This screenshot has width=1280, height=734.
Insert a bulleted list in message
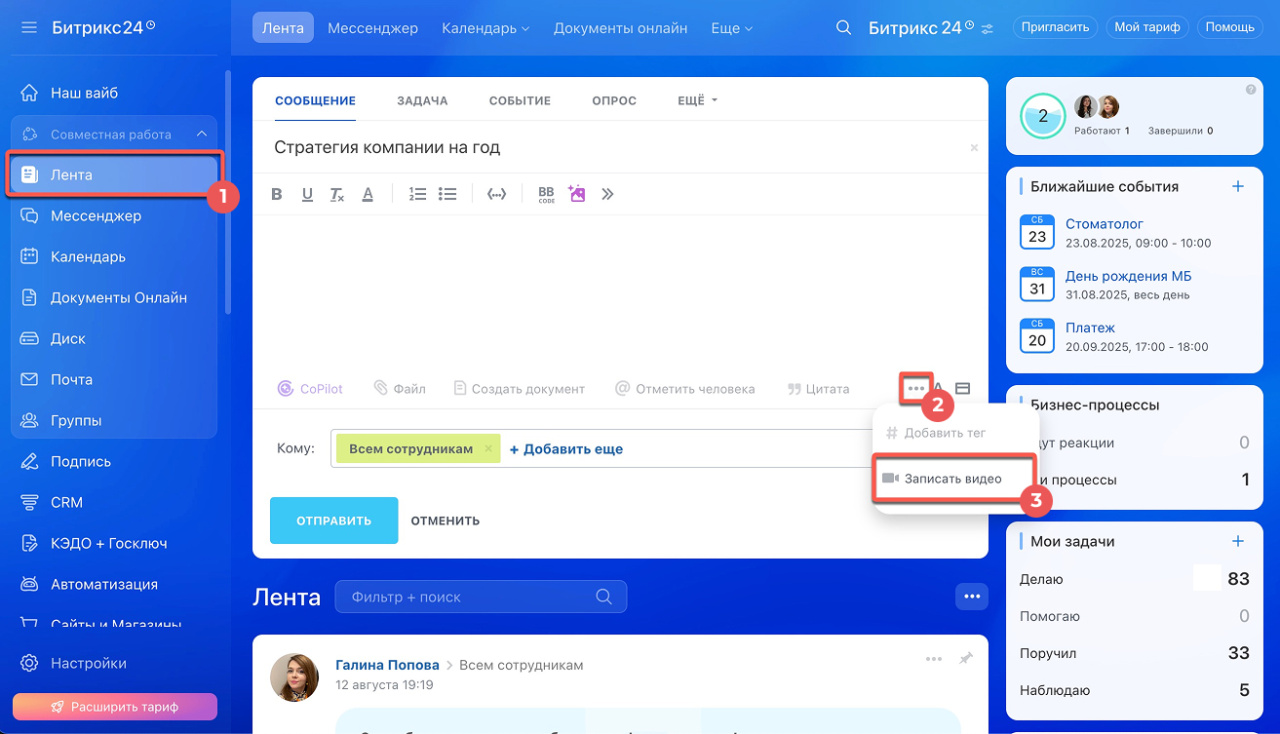click(448, 194)
